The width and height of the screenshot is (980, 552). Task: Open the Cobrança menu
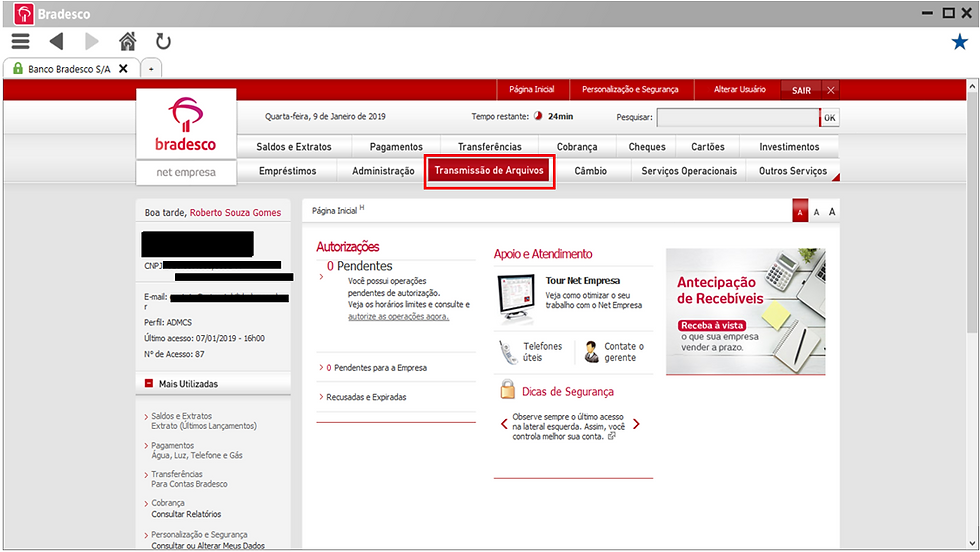point(577,146)
